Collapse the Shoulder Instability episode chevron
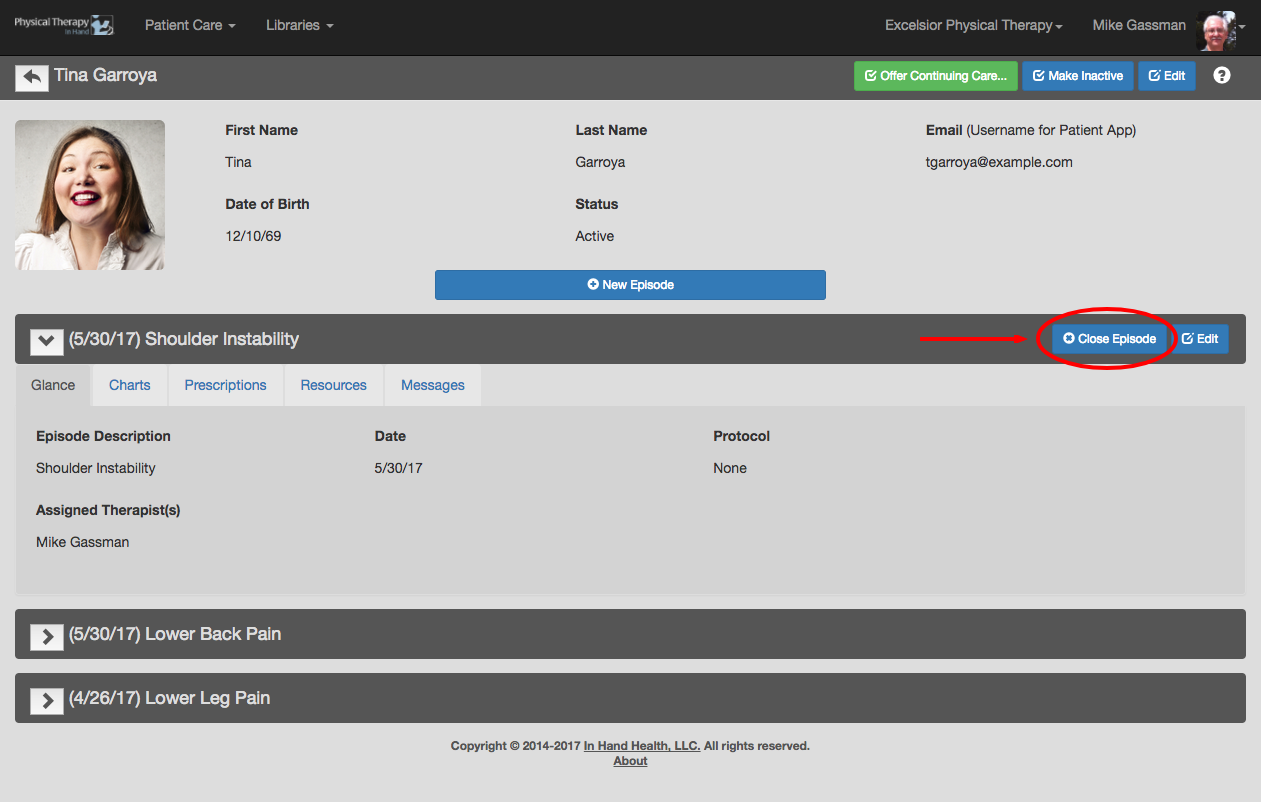 click(47, 340)
